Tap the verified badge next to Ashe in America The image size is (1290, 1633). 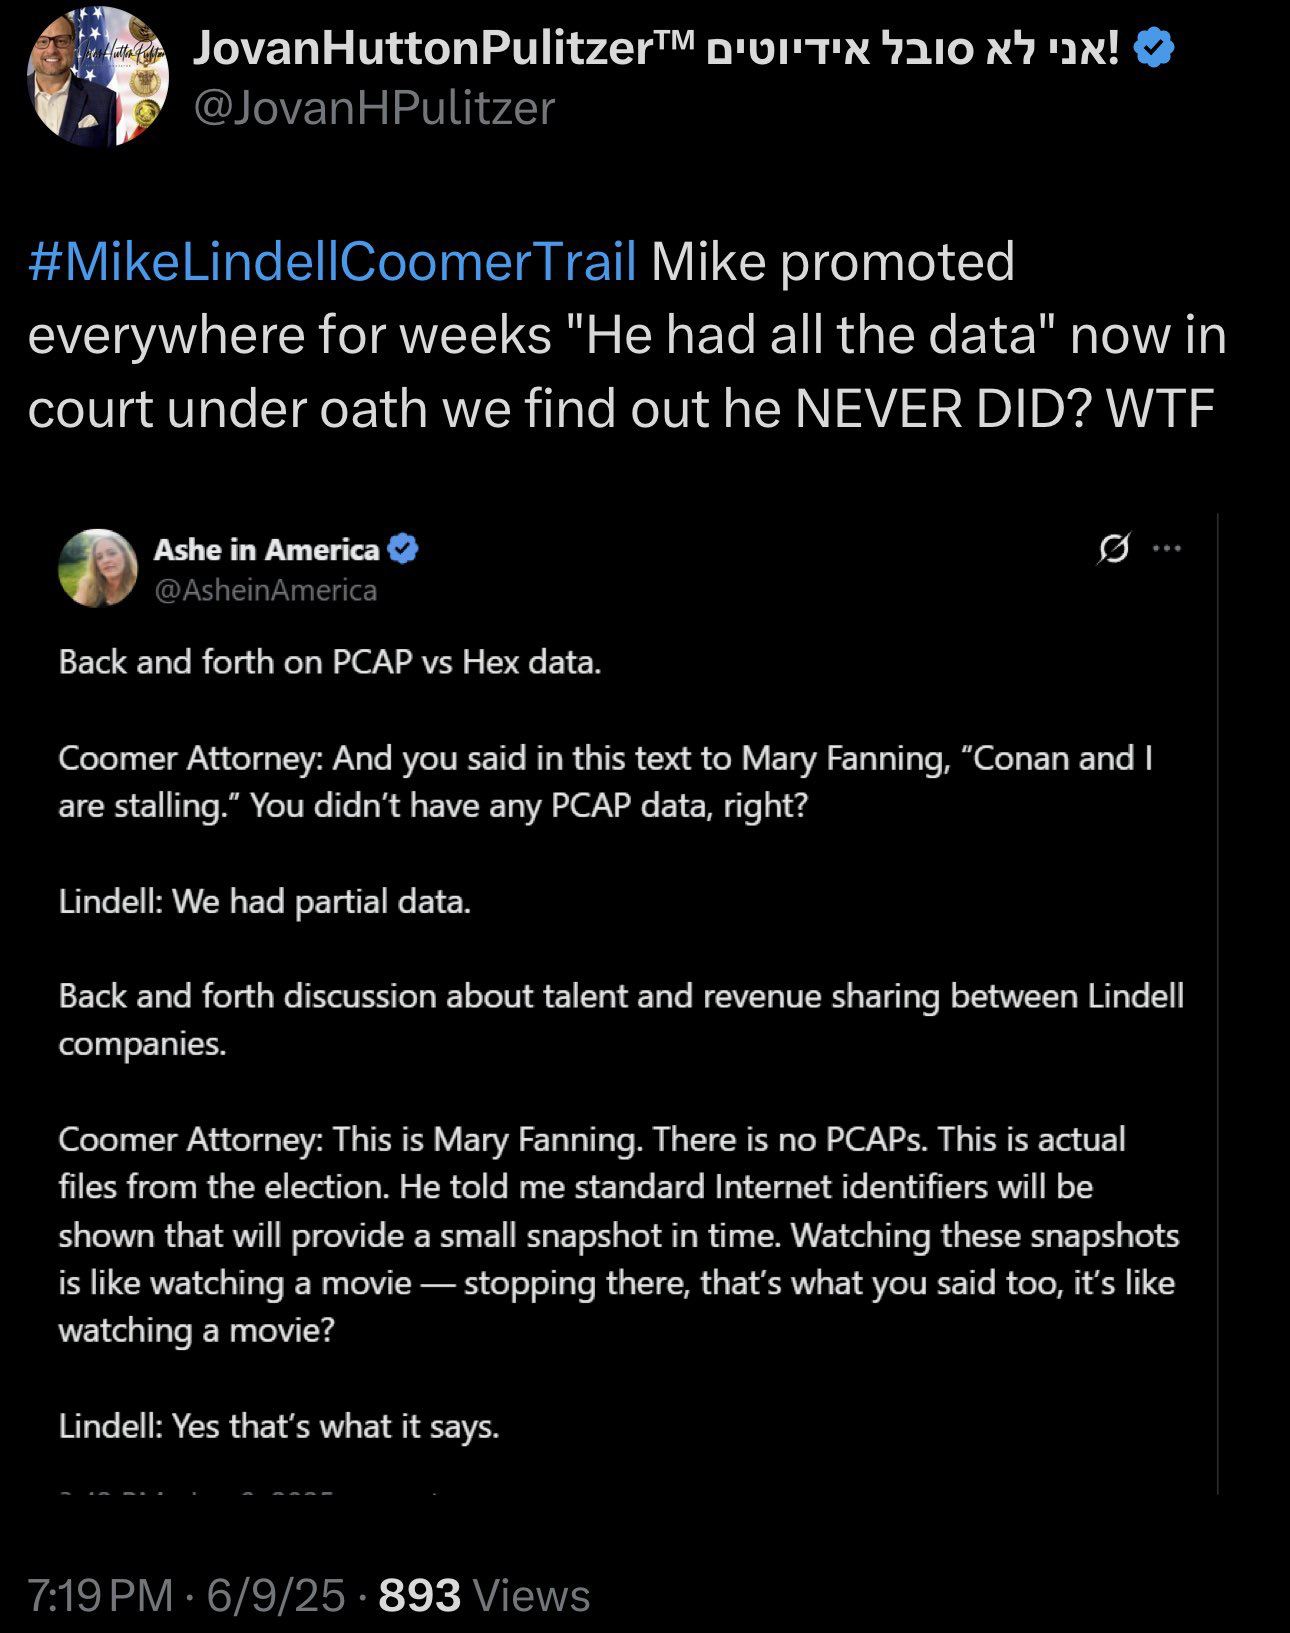coord(403,549)
